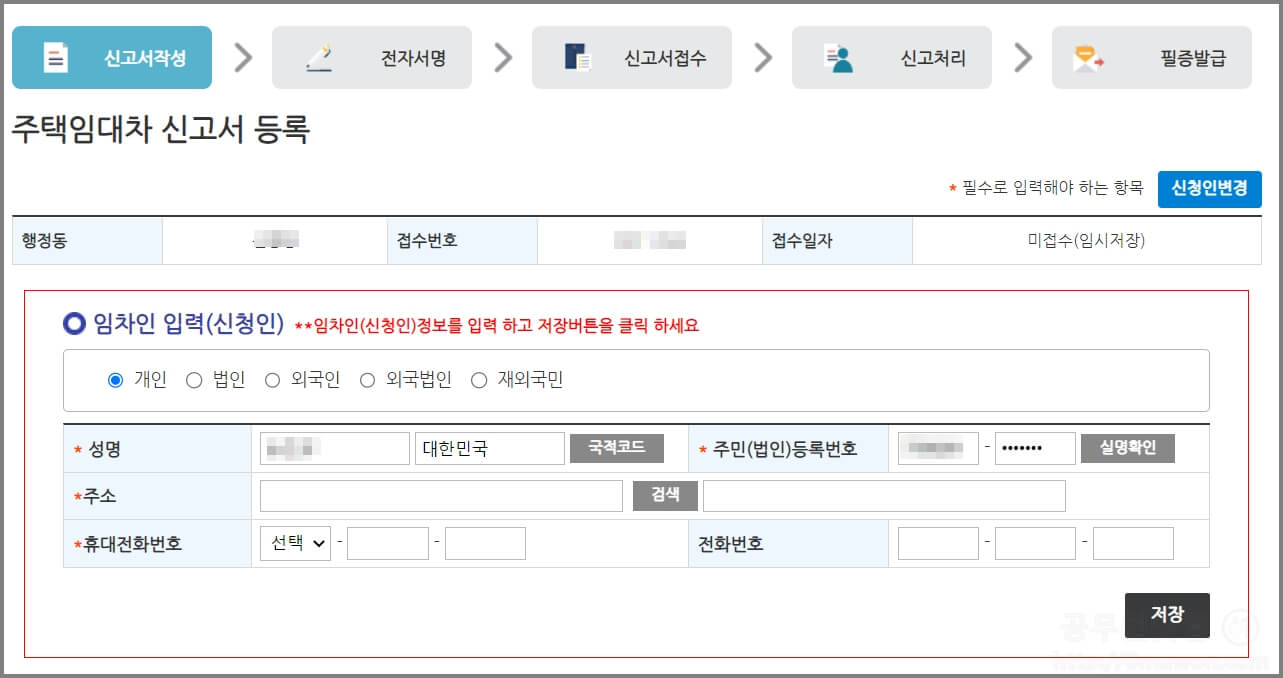Screen dimensions: 1283x678
Task: Click the 전자서명 pencil icon
Action: [320, 57]
